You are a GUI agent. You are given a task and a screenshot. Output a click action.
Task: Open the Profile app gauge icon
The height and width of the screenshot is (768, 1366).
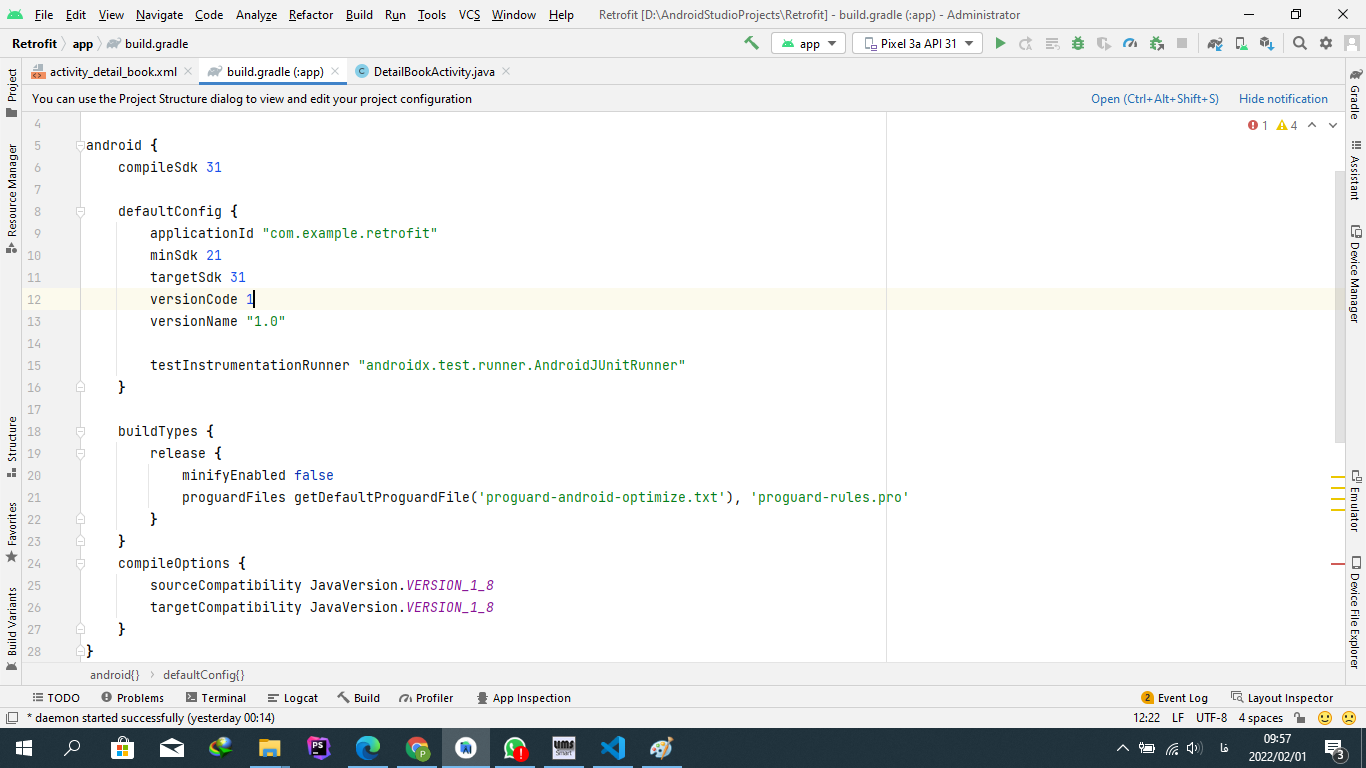pos(1130,43)
